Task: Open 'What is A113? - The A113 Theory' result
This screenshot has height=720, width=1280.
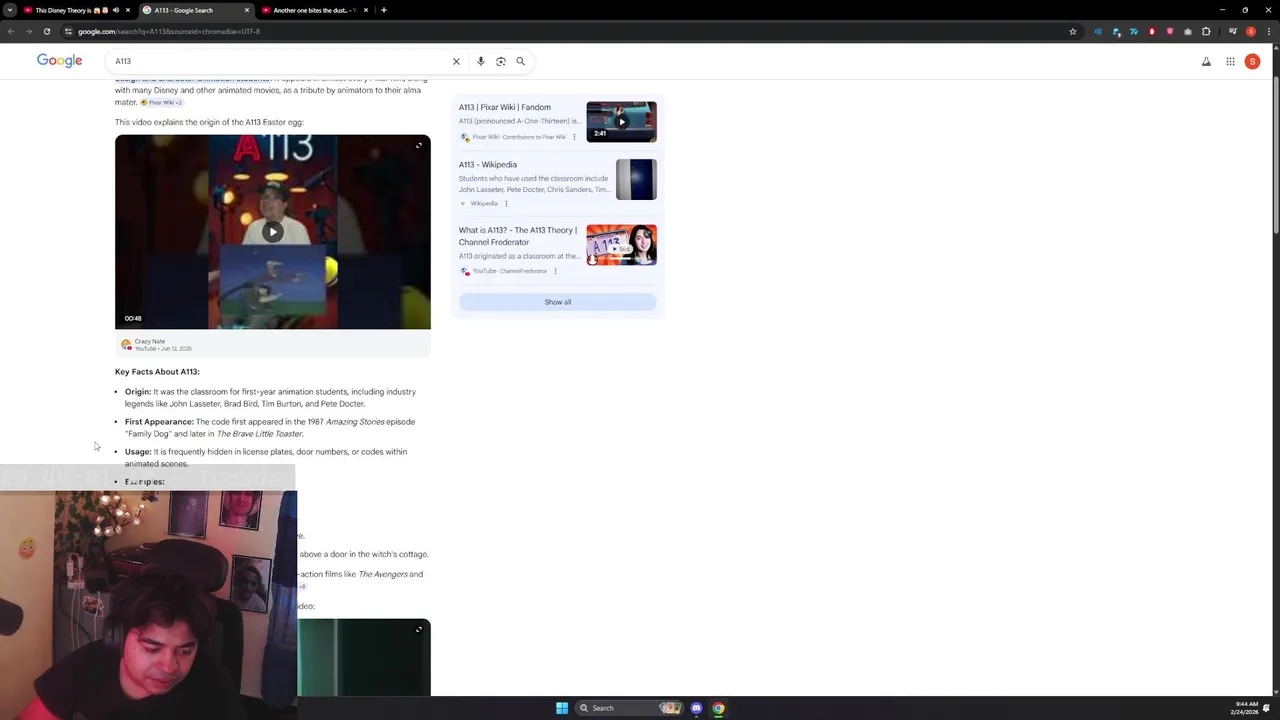Action: coord(518,236)
